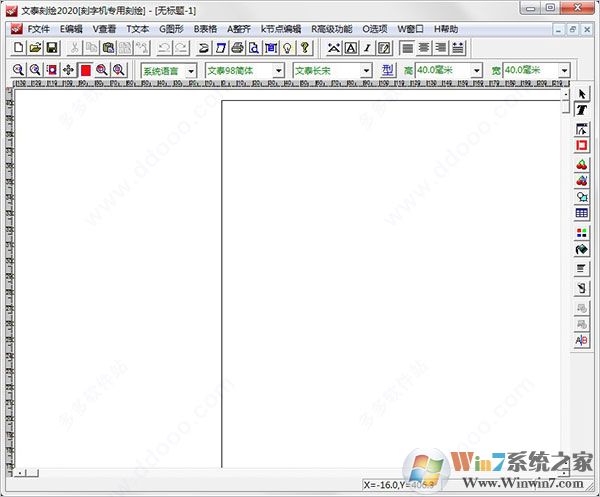Toggle italic with the slanted I button
Image resolution: width=600 pixels, height=497 pixels.
click(368, 48)
